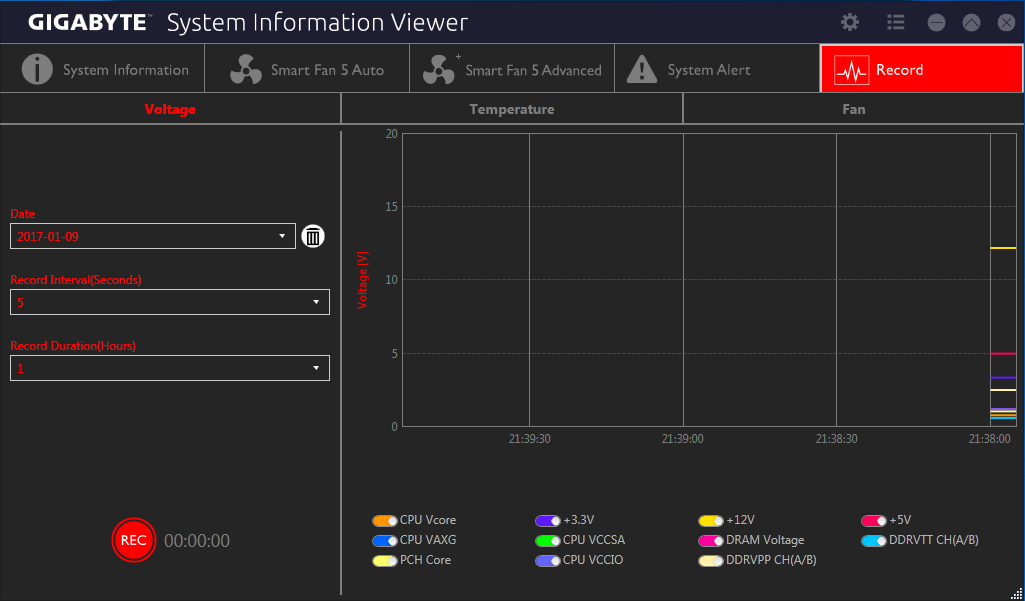The height and width of the screenshot is (601, 1025).
Task: Toggle DDRVPP CH(A/B) voltage line
Action: (711, 560)
